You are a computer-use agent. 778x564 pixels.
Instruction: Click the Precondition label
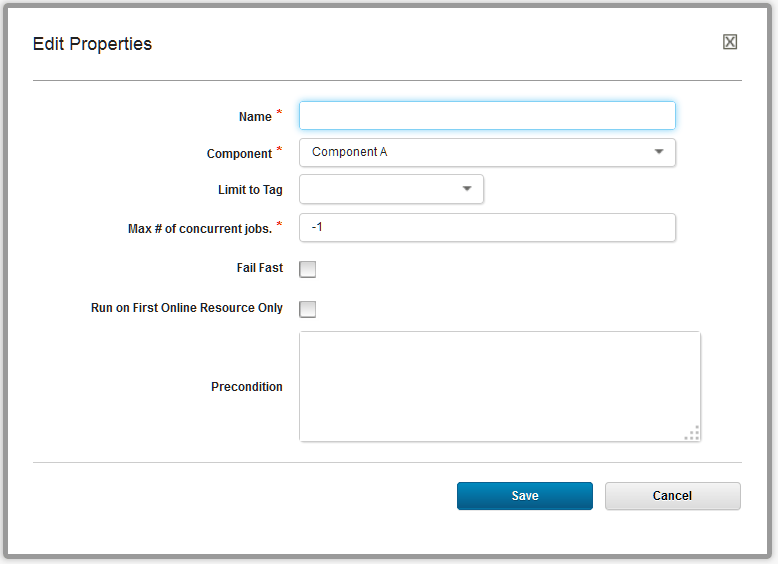pyautogui.click(x=247, y=387)
